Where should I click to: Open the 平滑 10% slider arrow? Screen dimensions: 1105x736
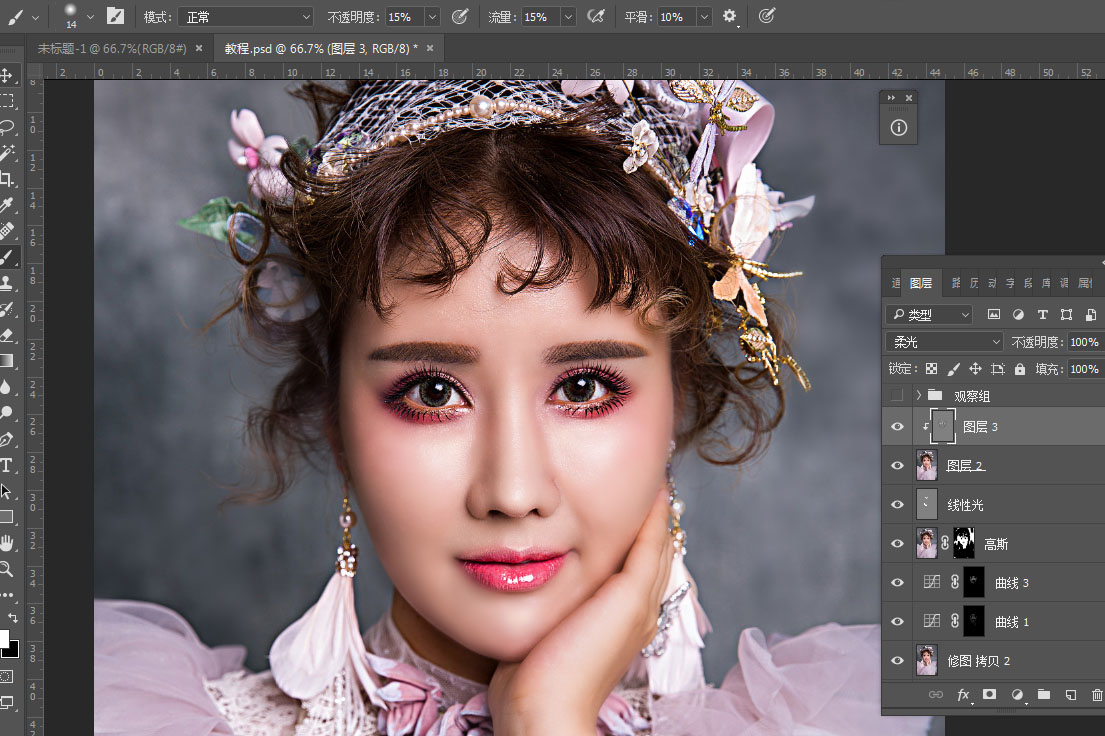[704, 16]
